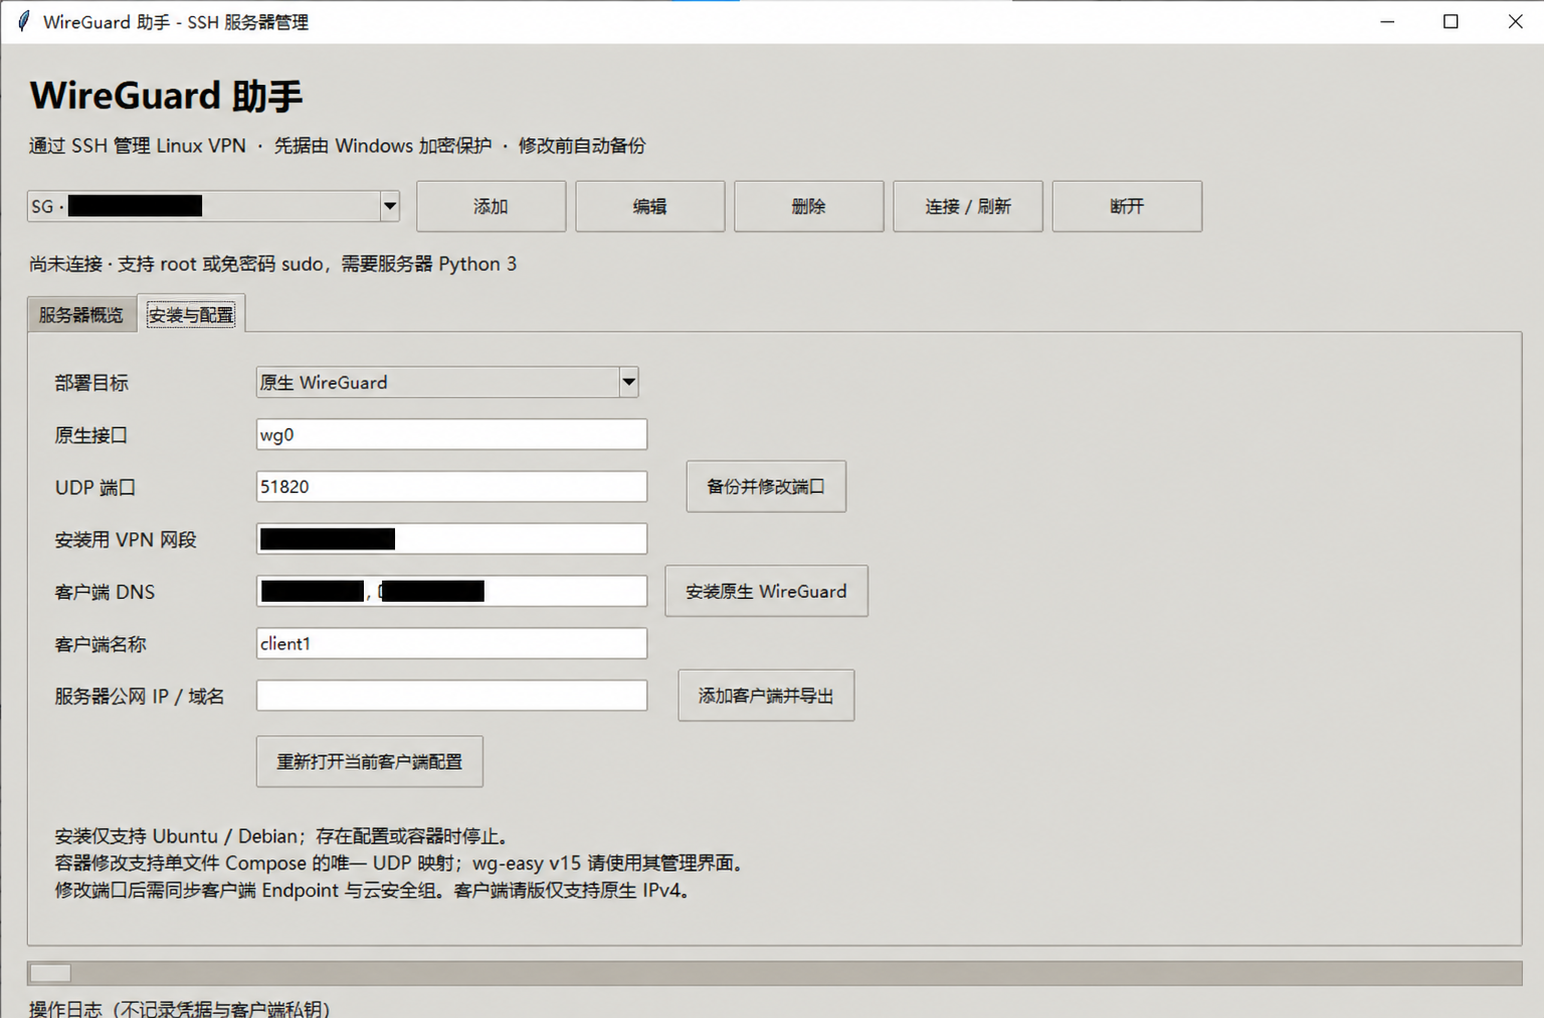Click the 备份并修改端口 button
The height and width of the screenshot is (1018, 1544).
(x=766, y=487)
